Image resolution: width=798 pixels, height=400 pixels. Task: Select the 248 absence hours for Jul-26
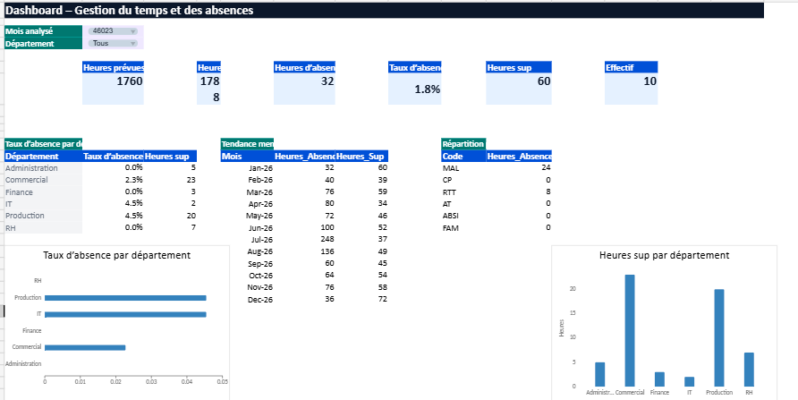tap(304, 239)
